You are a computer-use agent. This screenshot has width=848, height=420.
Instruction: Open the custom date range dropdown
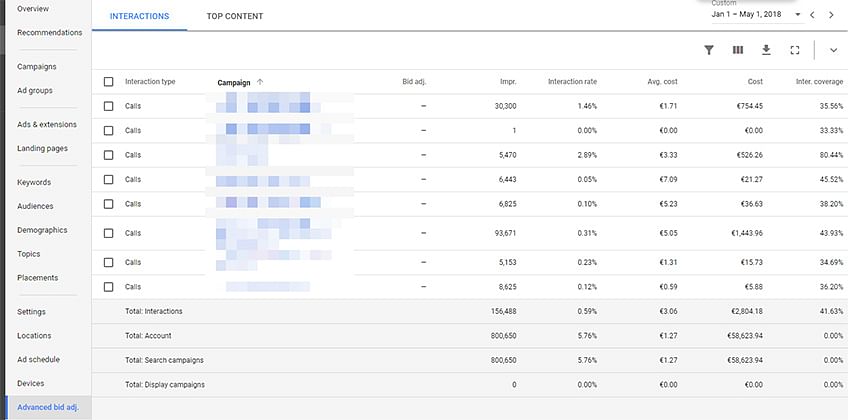[756, 15]
